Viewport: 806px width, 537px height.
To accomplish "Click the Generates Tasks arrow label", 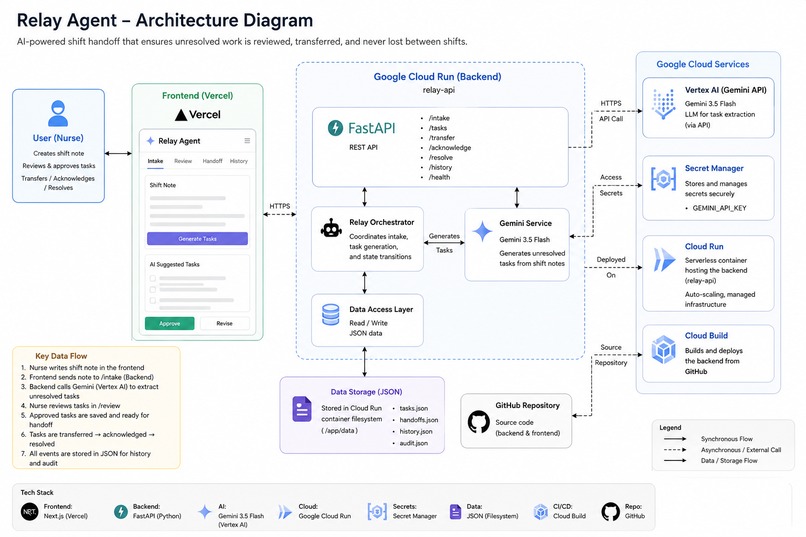I will (444, 243).
